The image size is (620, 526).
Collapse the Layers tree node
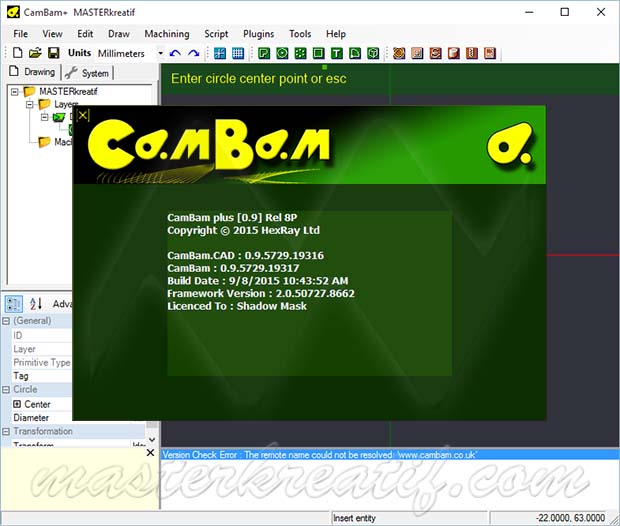pos(30,104)
